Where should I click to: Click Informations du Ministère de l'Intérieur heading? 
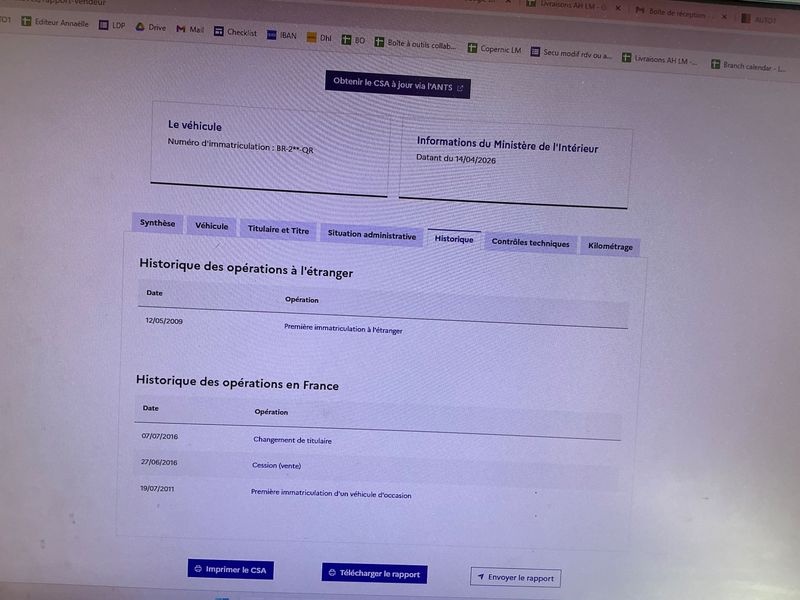(507, 145)
